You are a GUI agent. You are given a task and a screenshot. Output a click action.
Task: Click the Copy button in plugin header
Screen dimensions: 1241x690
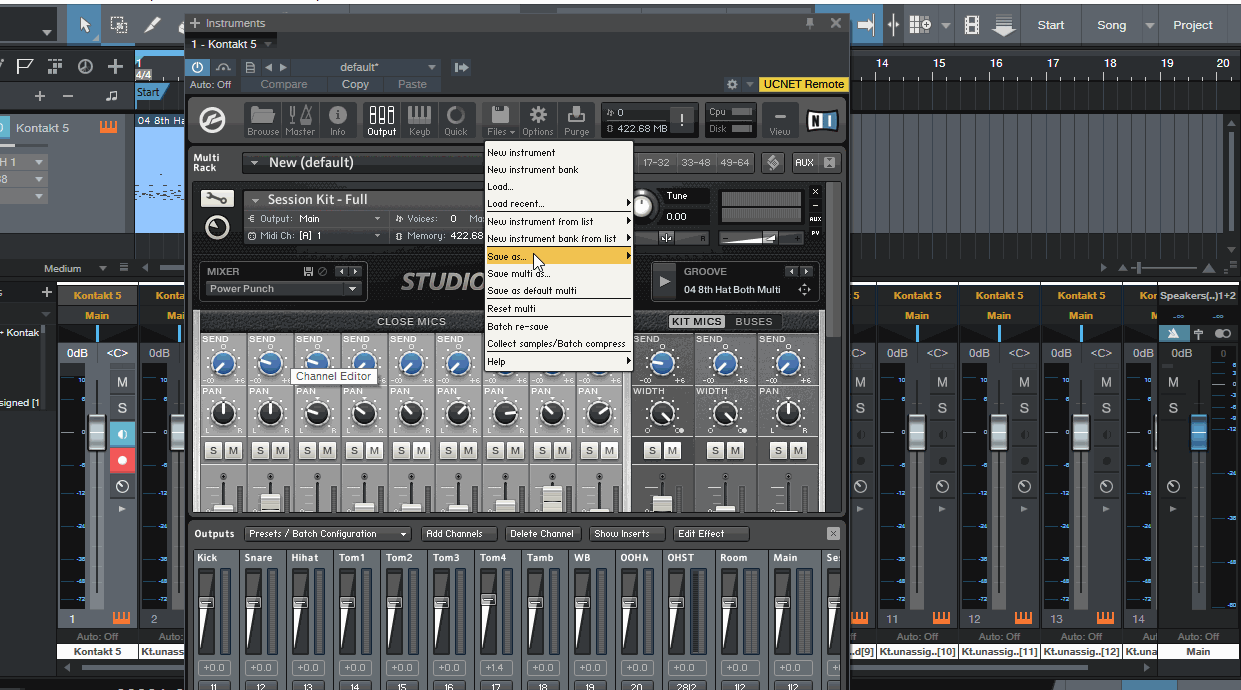click(355, 85)
